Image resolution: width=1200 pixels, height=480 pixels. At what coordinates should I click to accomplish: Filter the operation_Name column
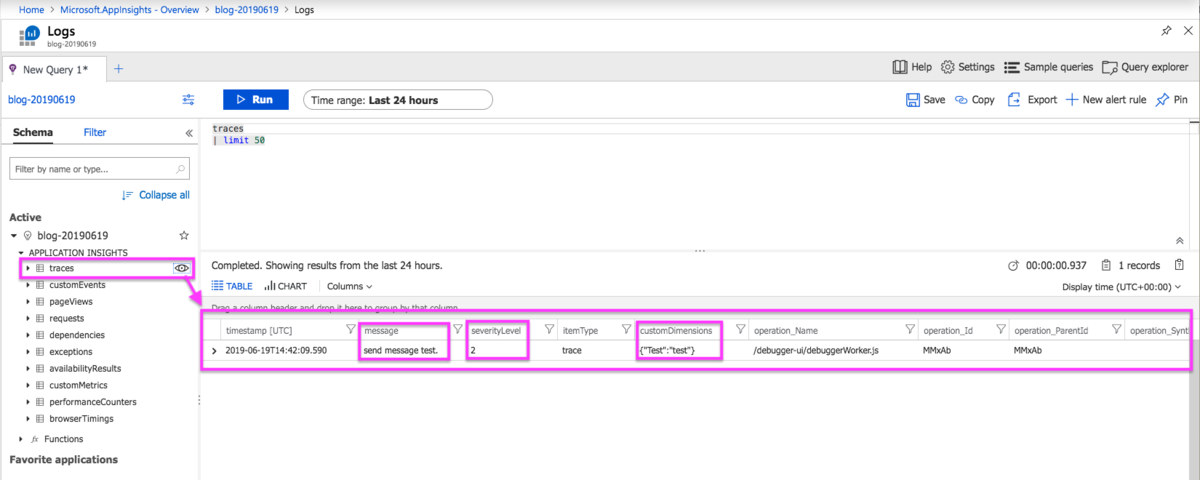[x=910, y=329]
